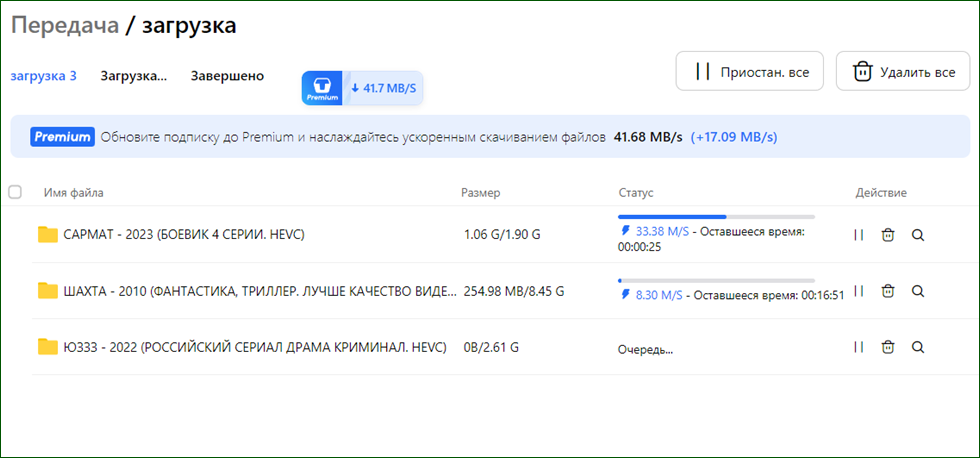The height and width of the screenshot is (458, 980).
Task: Sort by Имя файла column header
Action: (x=74, y=193)
